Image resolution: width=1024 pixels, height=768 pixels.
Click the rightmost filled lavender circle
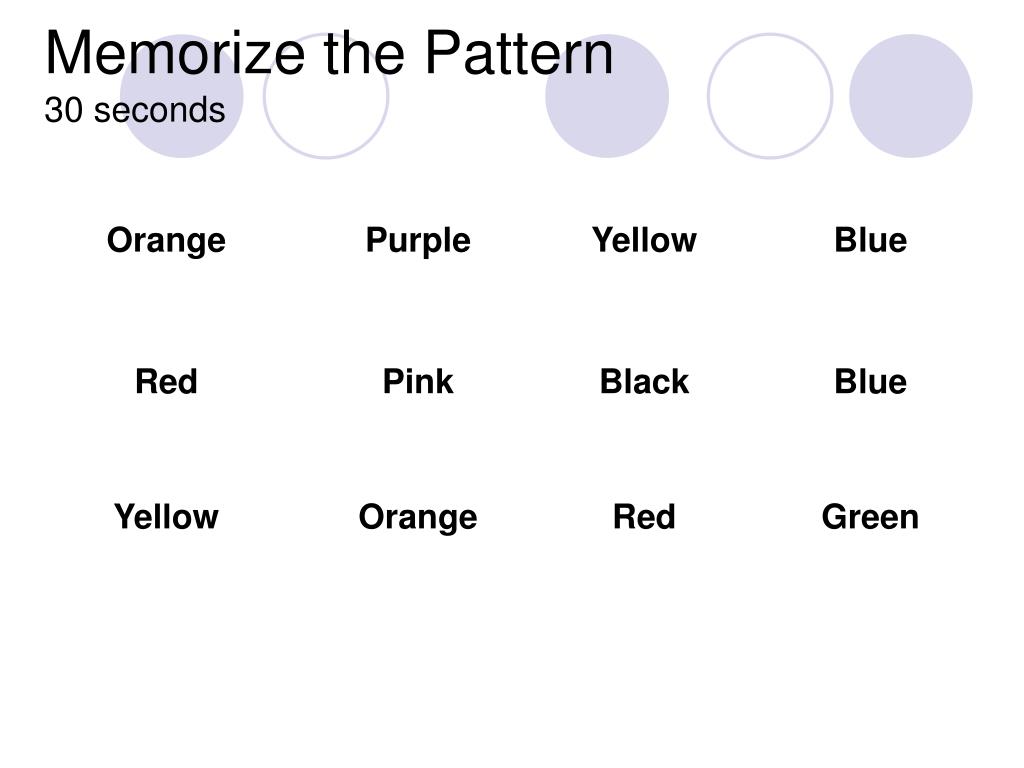911,96
